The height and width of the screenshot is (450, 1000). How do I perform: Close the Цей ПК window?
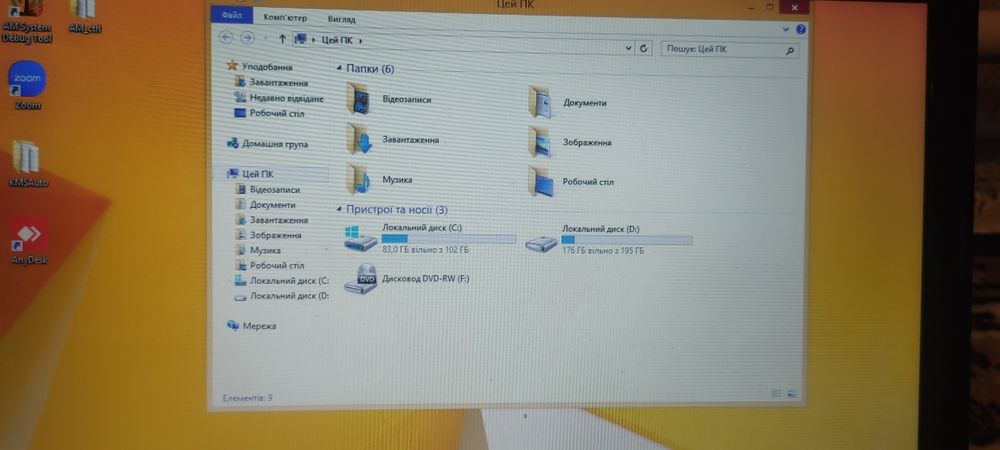point(795,7)
